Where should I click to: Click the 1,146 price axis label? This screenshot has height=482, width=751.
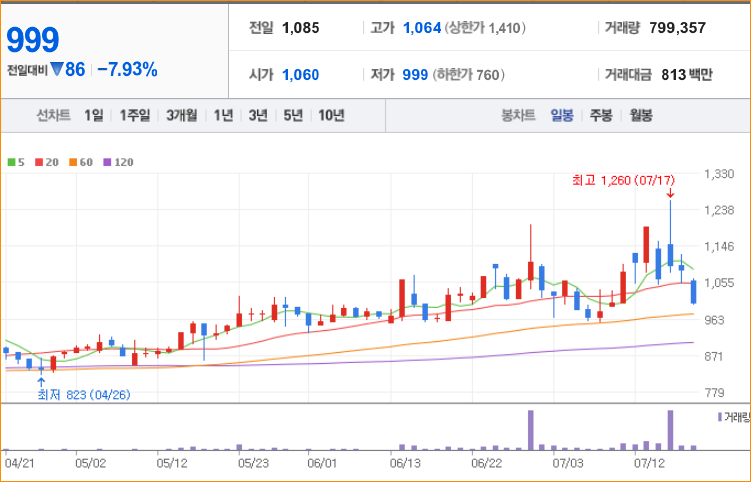tap(719, 246)
